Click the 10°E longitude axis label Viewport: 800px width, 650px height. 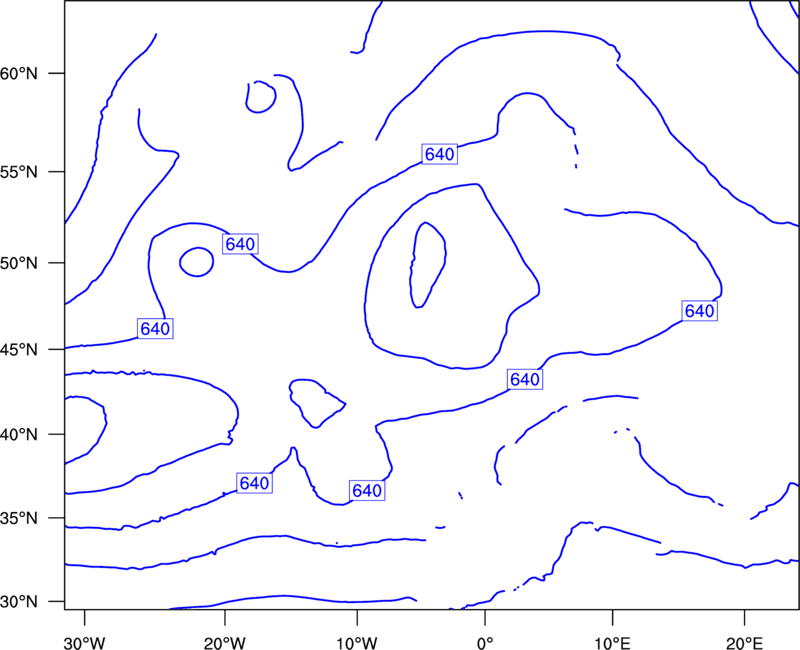click(612, 643)
